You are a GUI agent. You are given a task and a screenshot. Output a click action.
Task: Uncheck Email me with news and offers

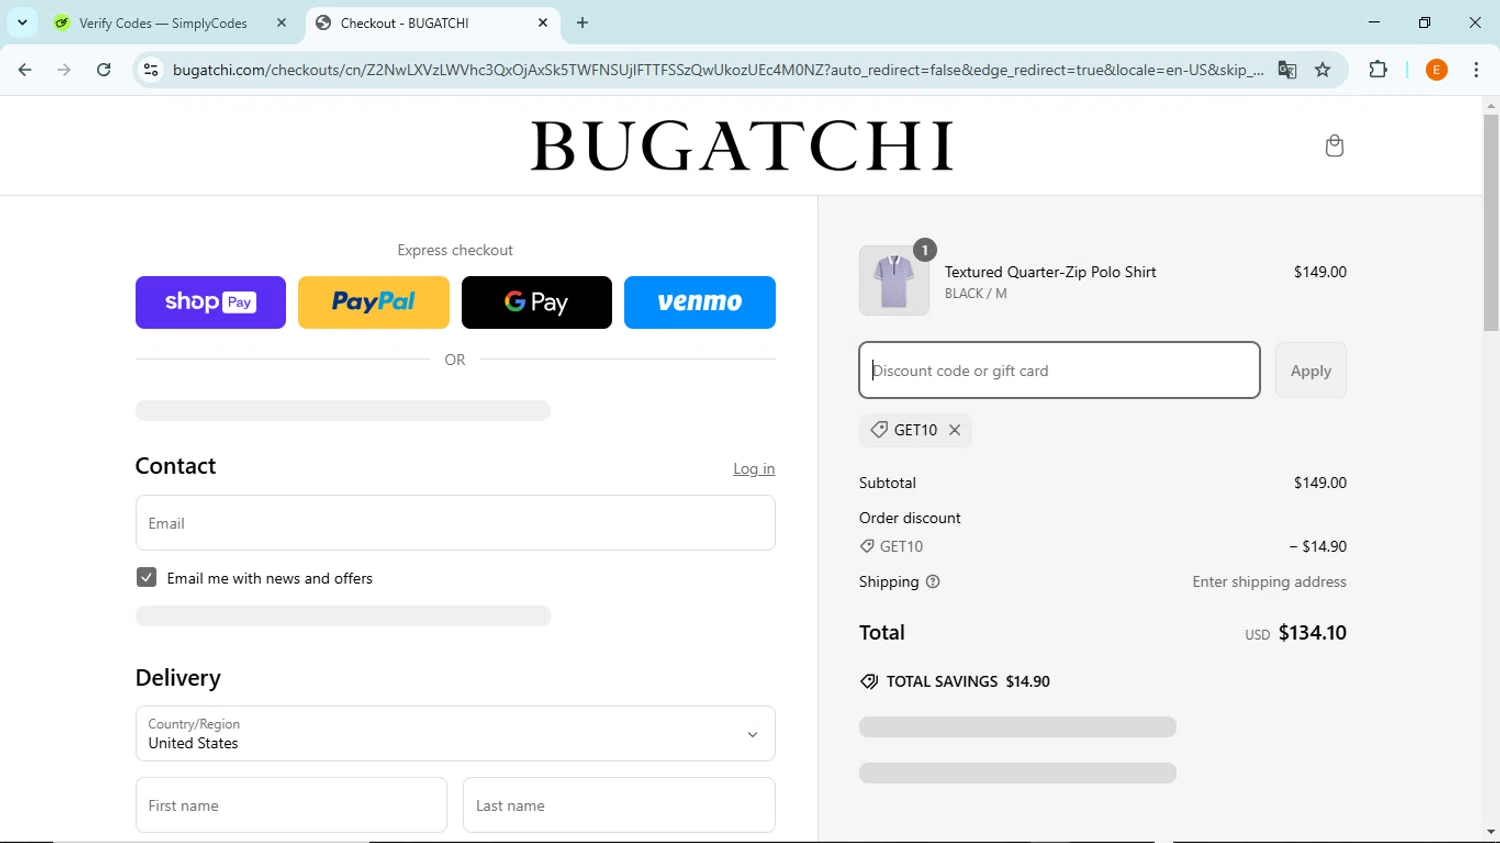[x=146, y=578]
